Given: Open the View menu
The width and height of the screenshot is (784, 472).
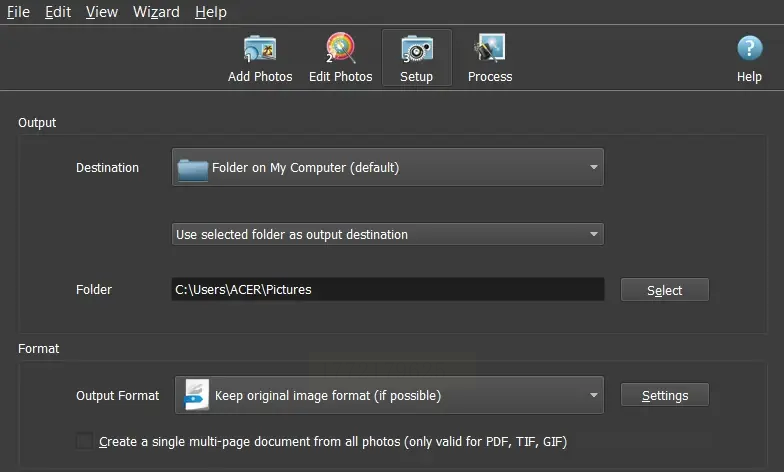Looking at the screenshot, I should 102,12.
